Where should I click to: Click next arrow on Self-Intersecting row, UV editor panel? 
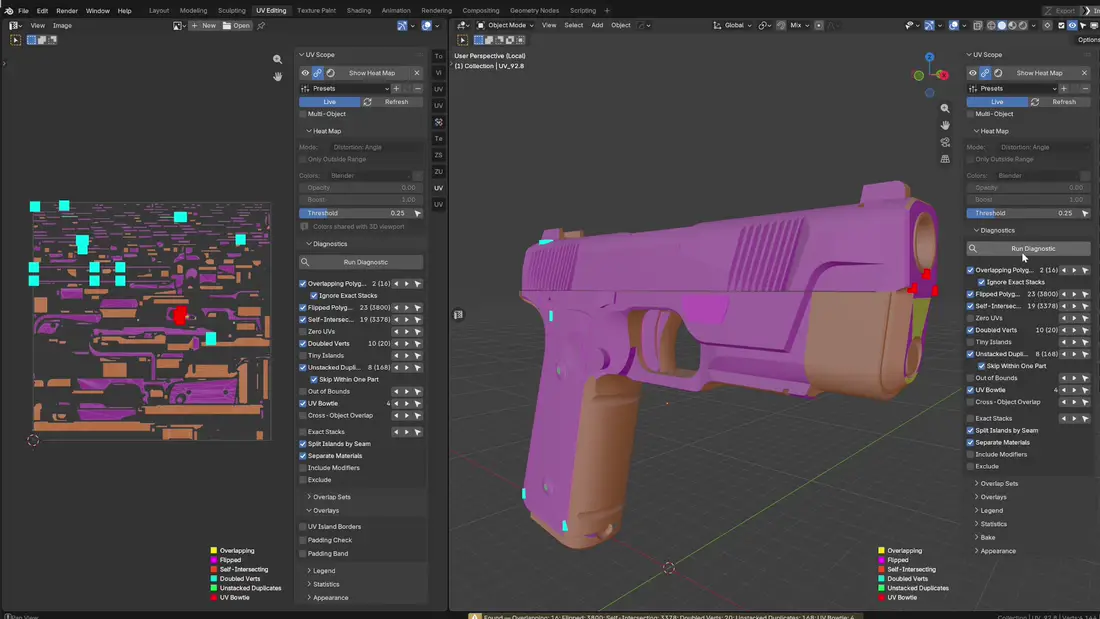(x=407, y=319)
